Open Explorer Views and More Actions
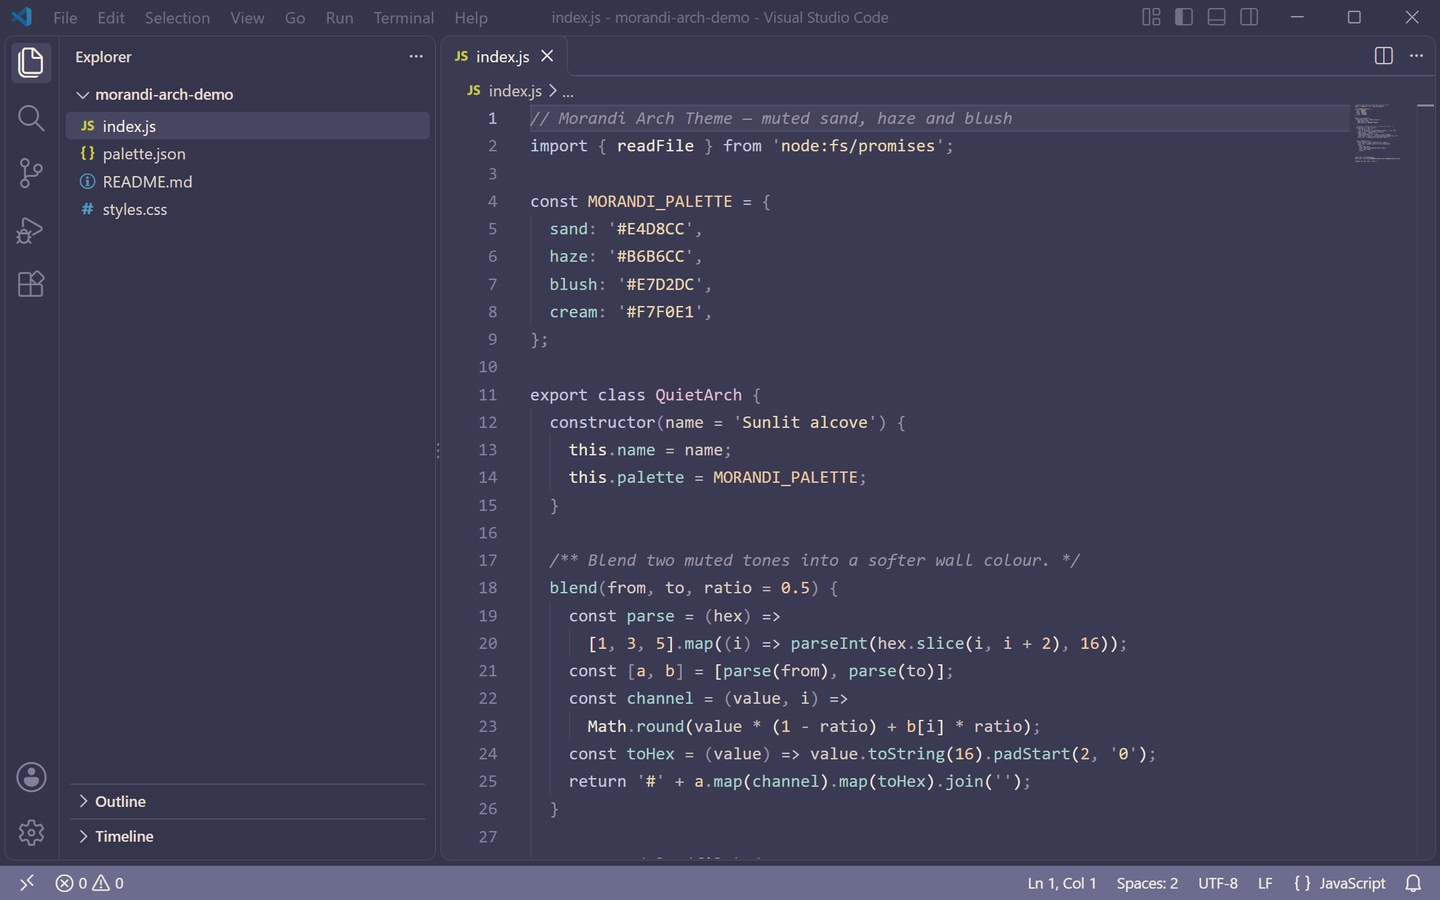The image size is (1440, 900). tap(416, 56)
